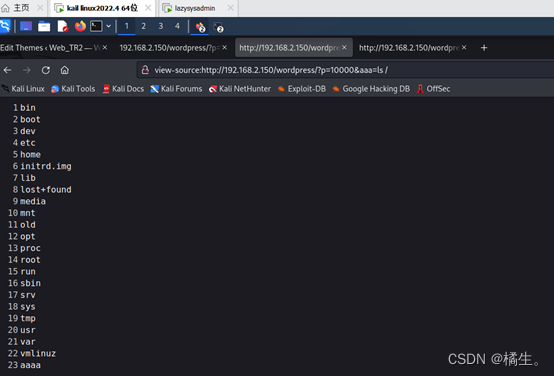The image size is (554, 376).
Task: Click the 'boot' source line
Action: (30, 119)
